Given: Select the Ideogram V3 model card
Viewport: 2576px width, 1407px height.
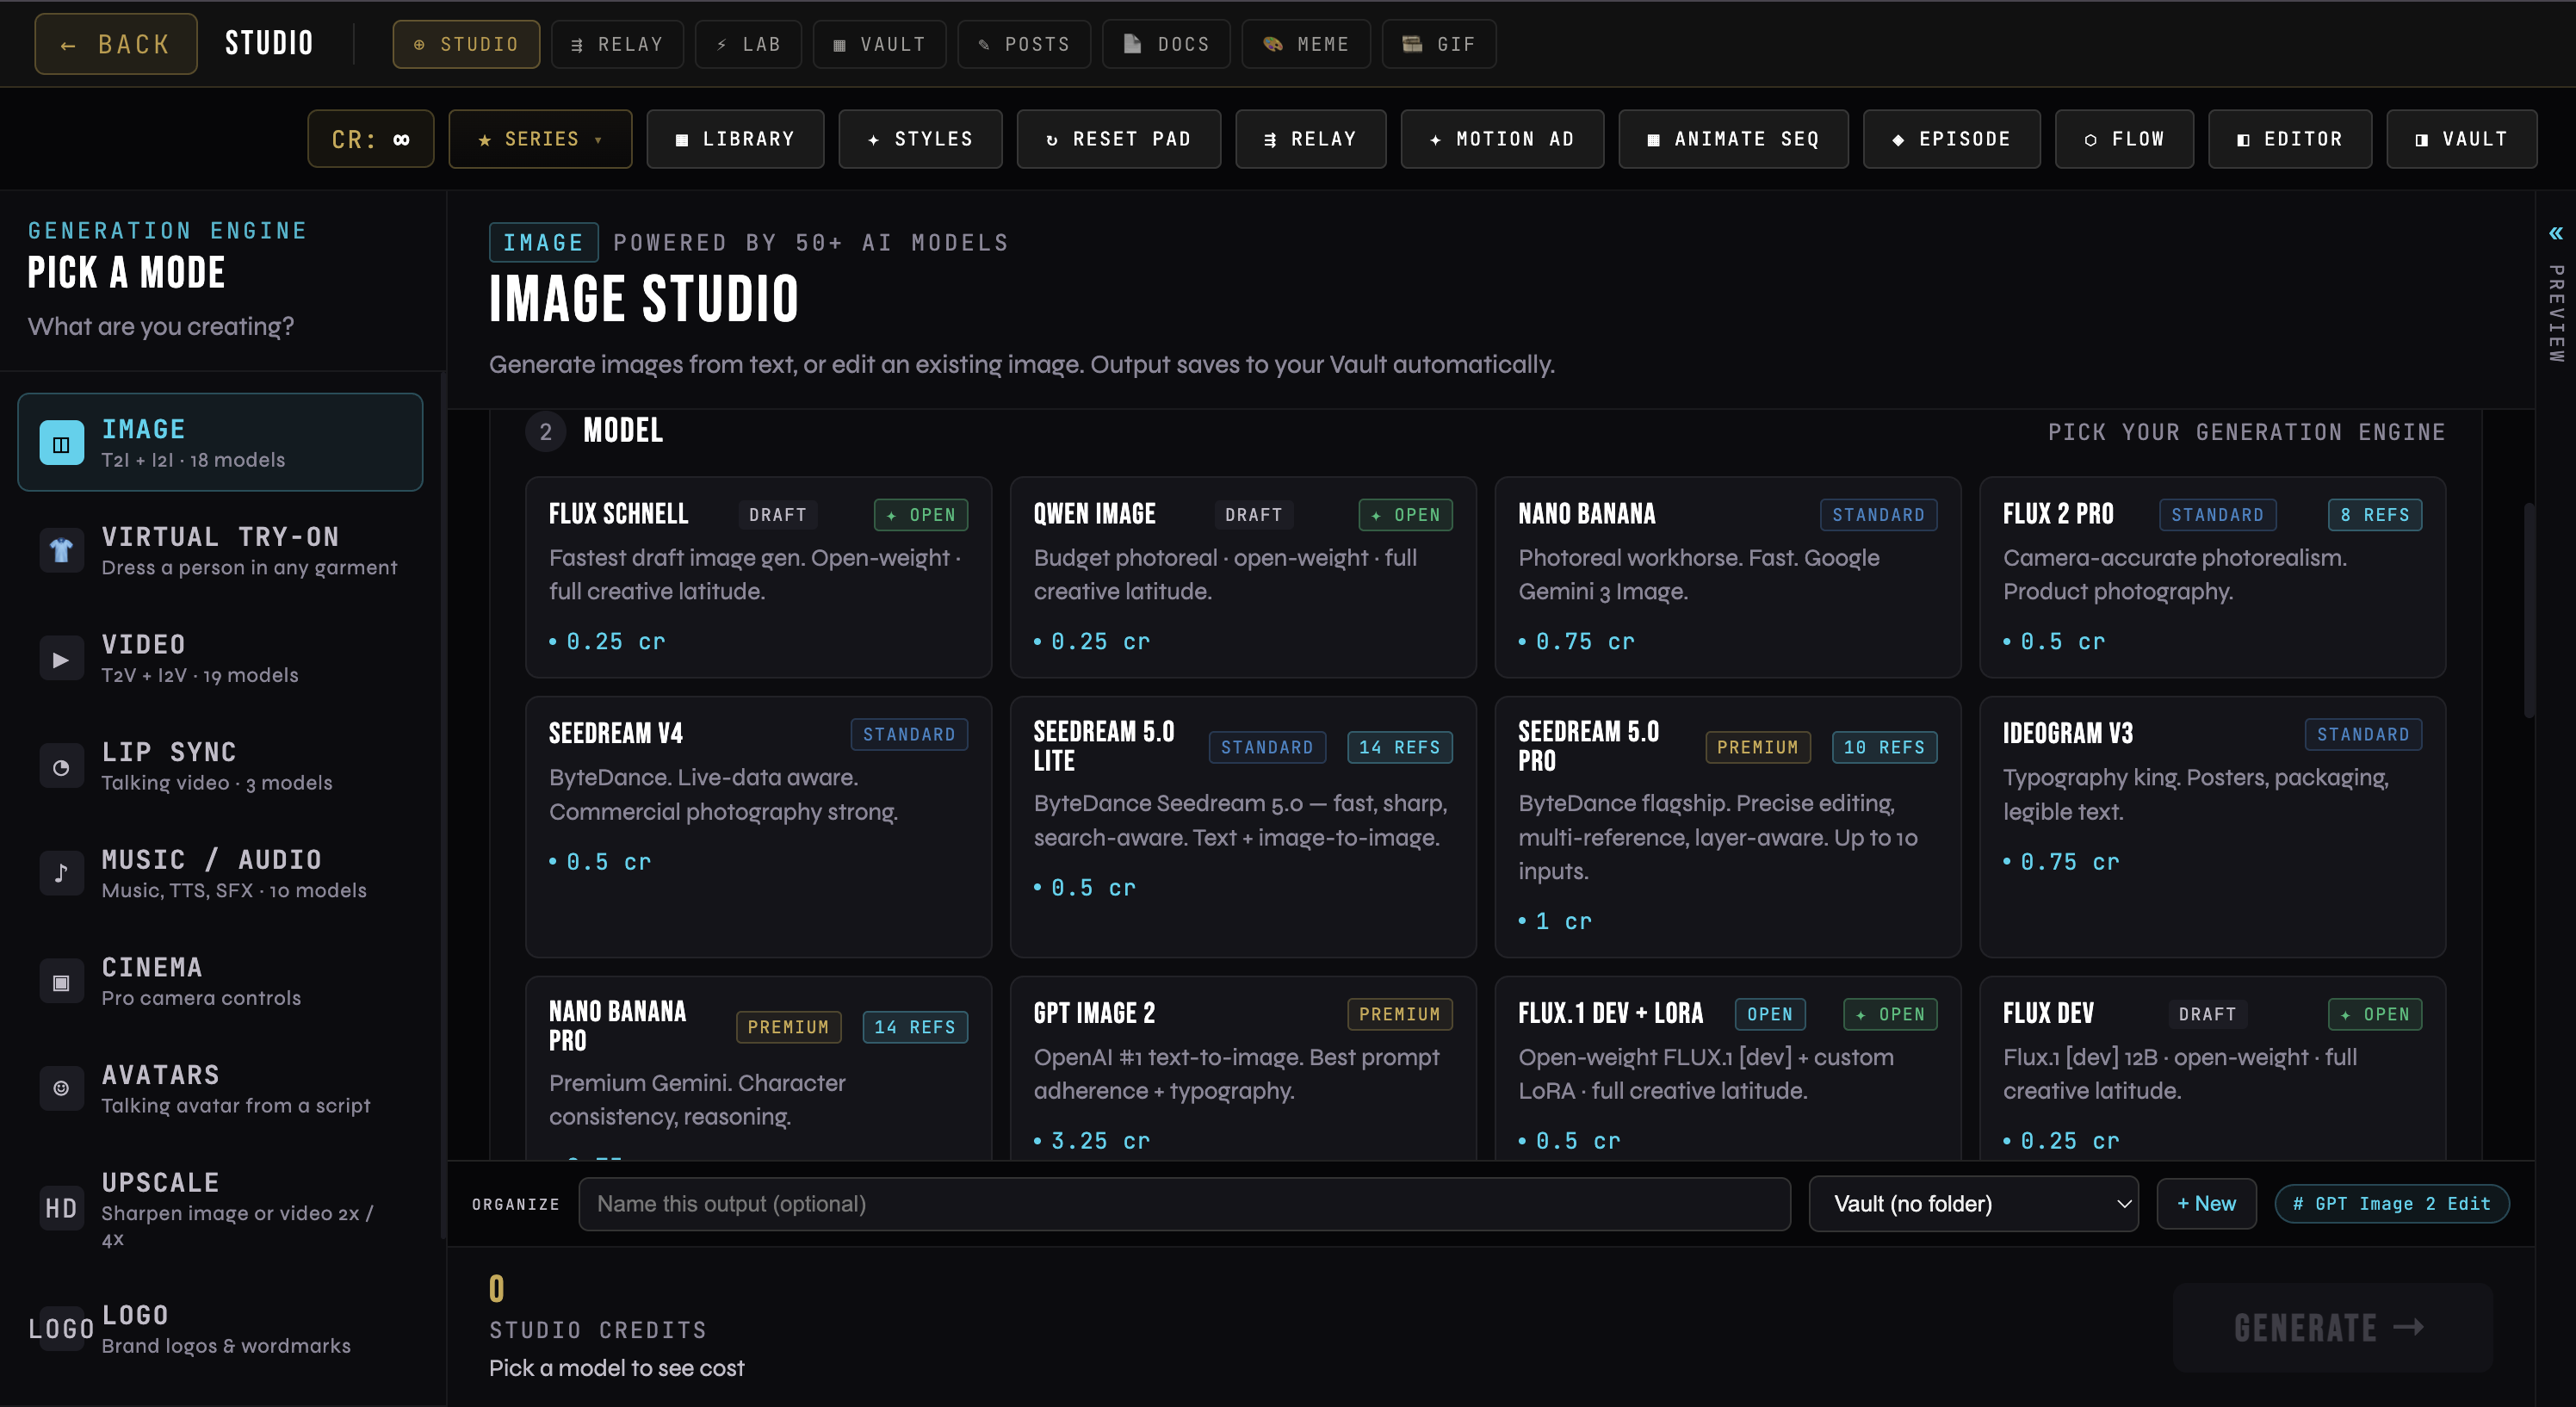Looking at the screenshot, I should pos(2212,827).
